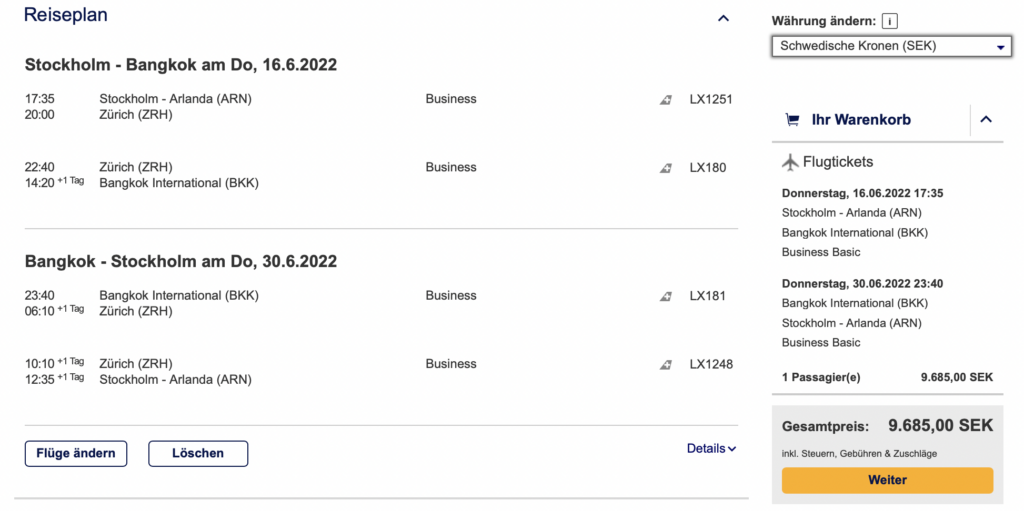This screenshot has height=511, width=1024.
Task: Collapse the Ihr Warenkorb panel chevron
Action: pyautogui.click(x=986, y=120)
